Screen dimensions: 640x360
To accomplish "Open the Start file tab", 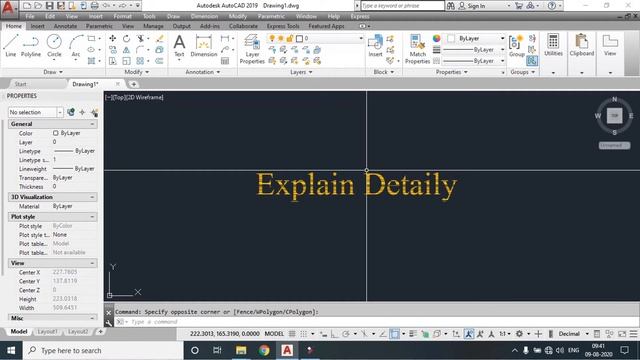I will [20, 84].
